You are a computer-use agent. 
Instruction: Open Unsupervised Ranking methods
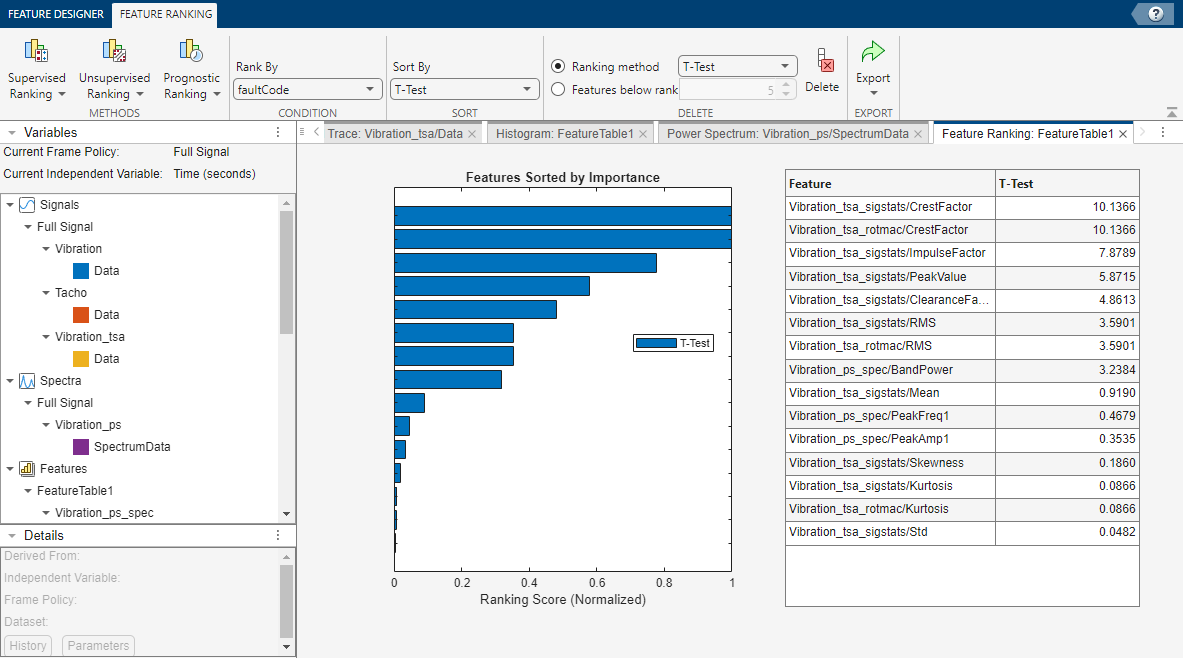pyautogui.click(x=114, y=70)
